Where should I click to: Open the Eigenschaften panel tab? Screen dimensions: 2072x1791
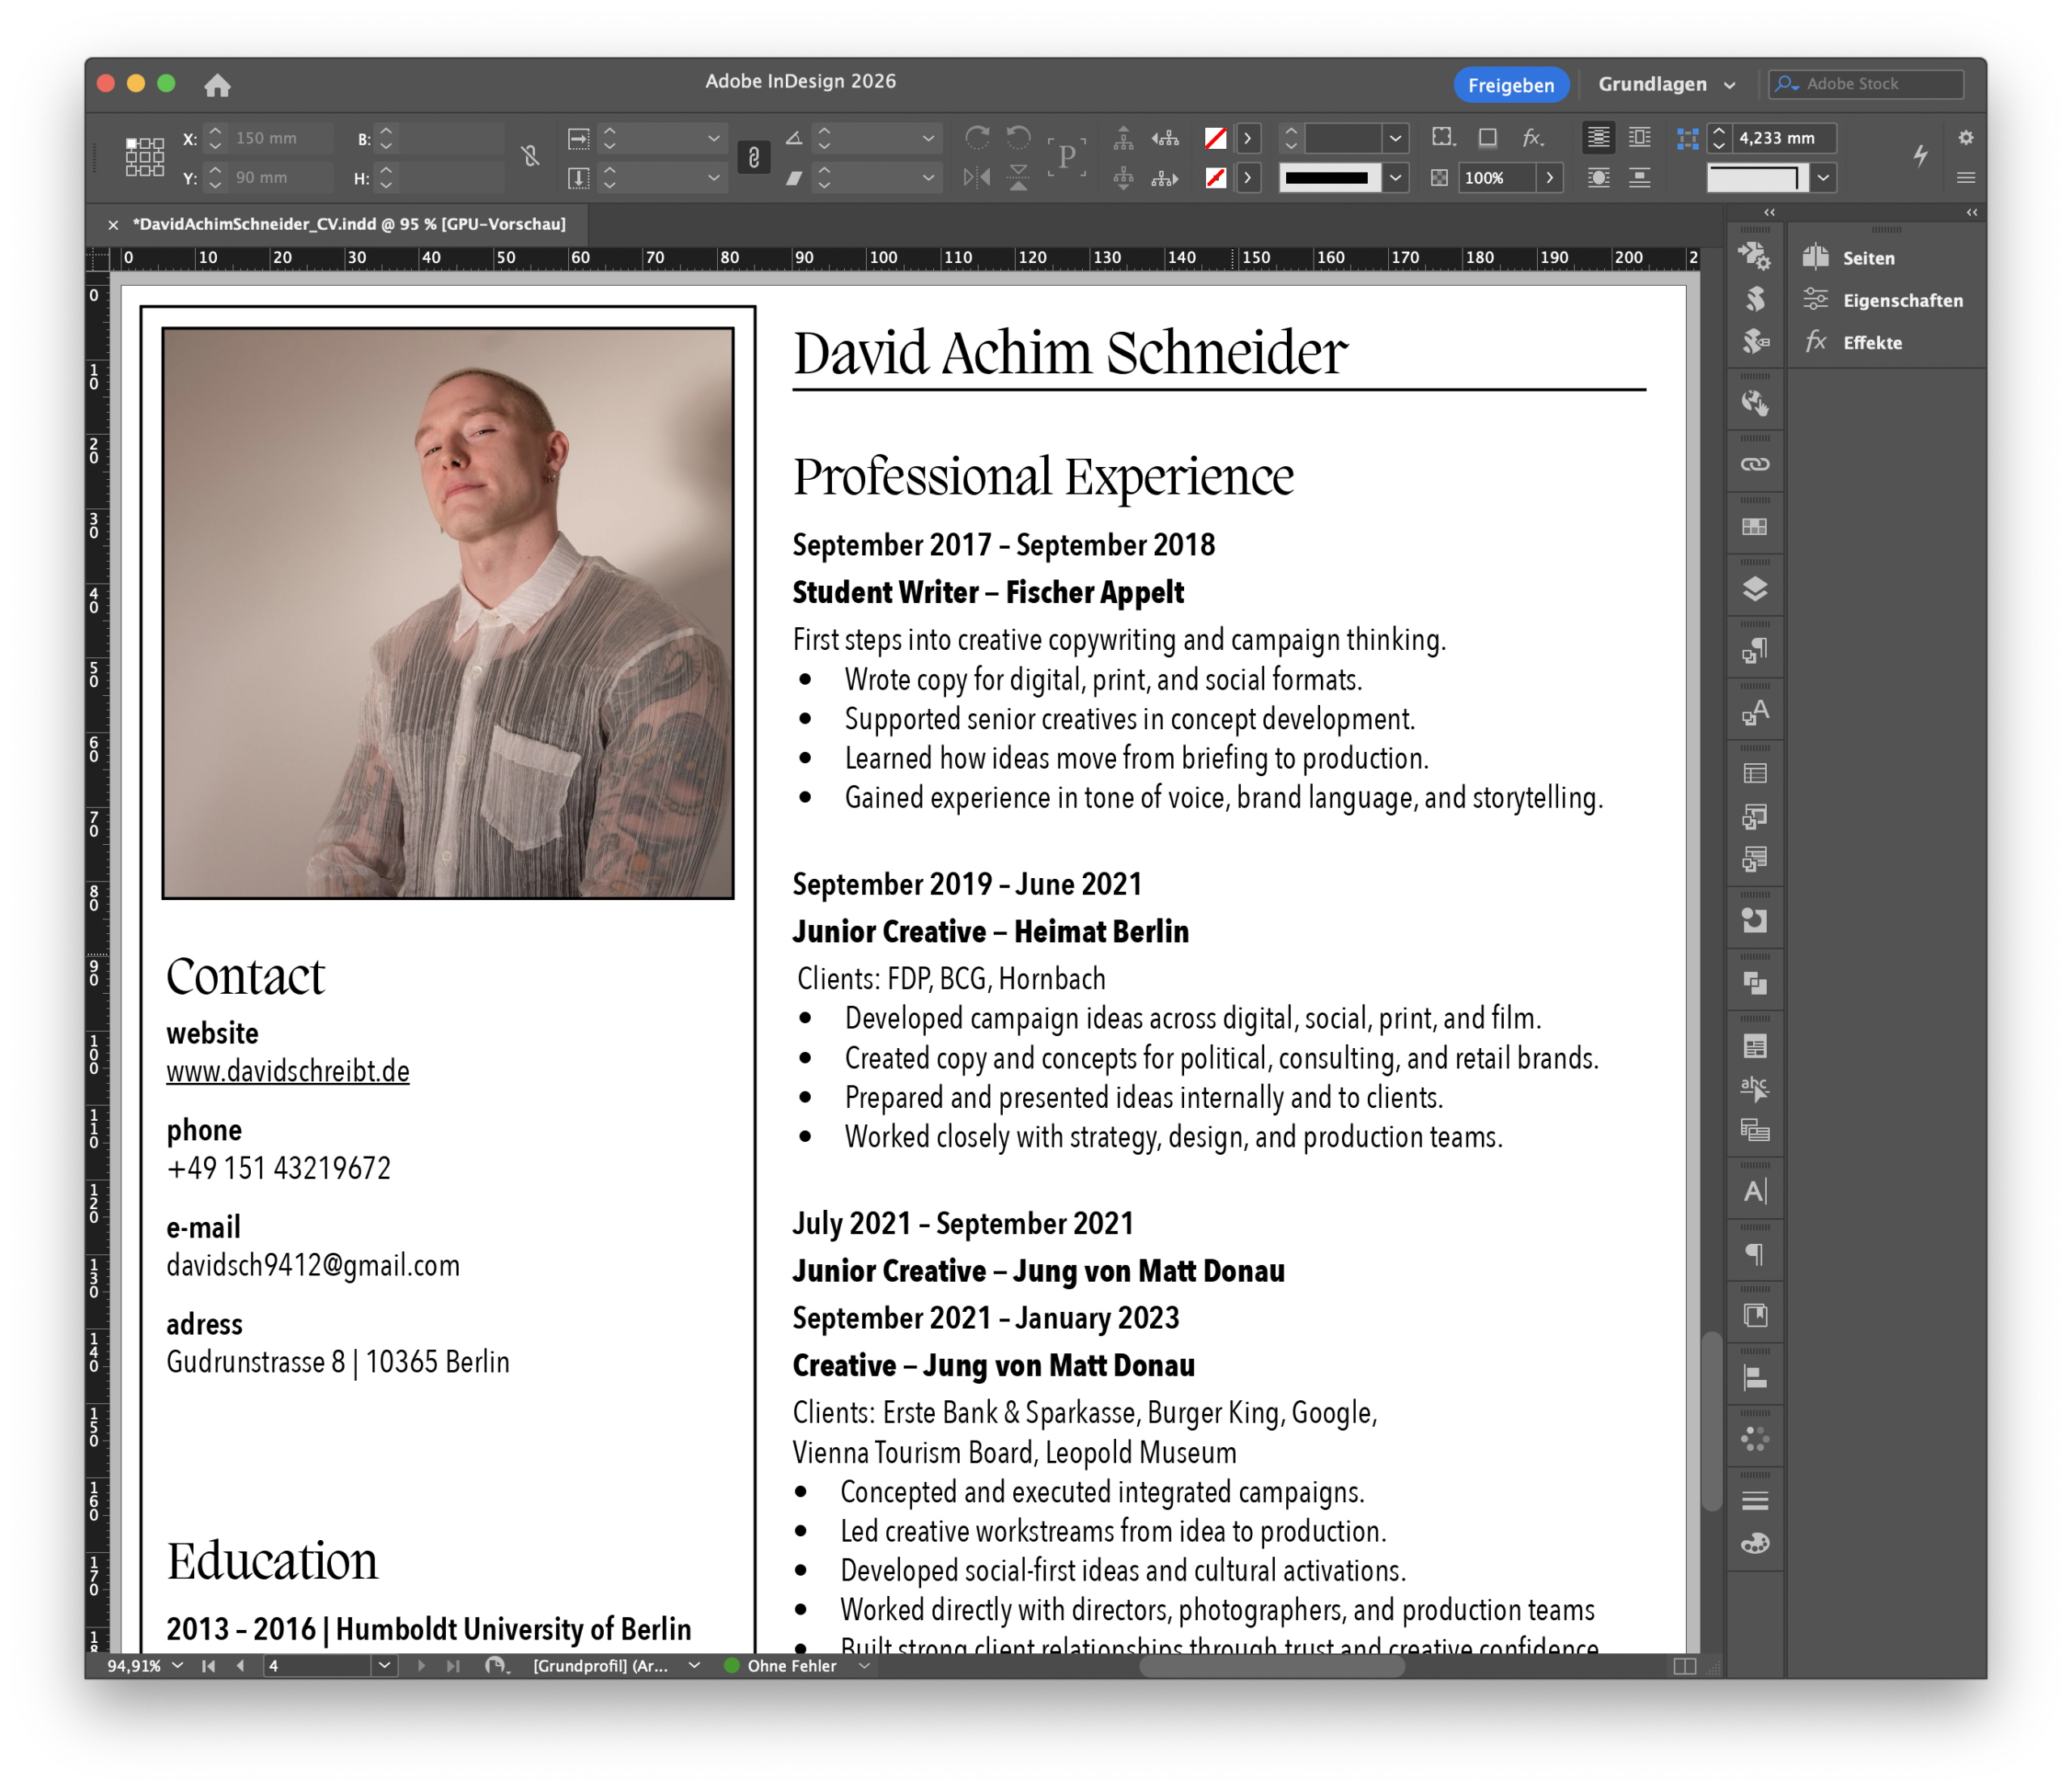tap(1901, 300)
